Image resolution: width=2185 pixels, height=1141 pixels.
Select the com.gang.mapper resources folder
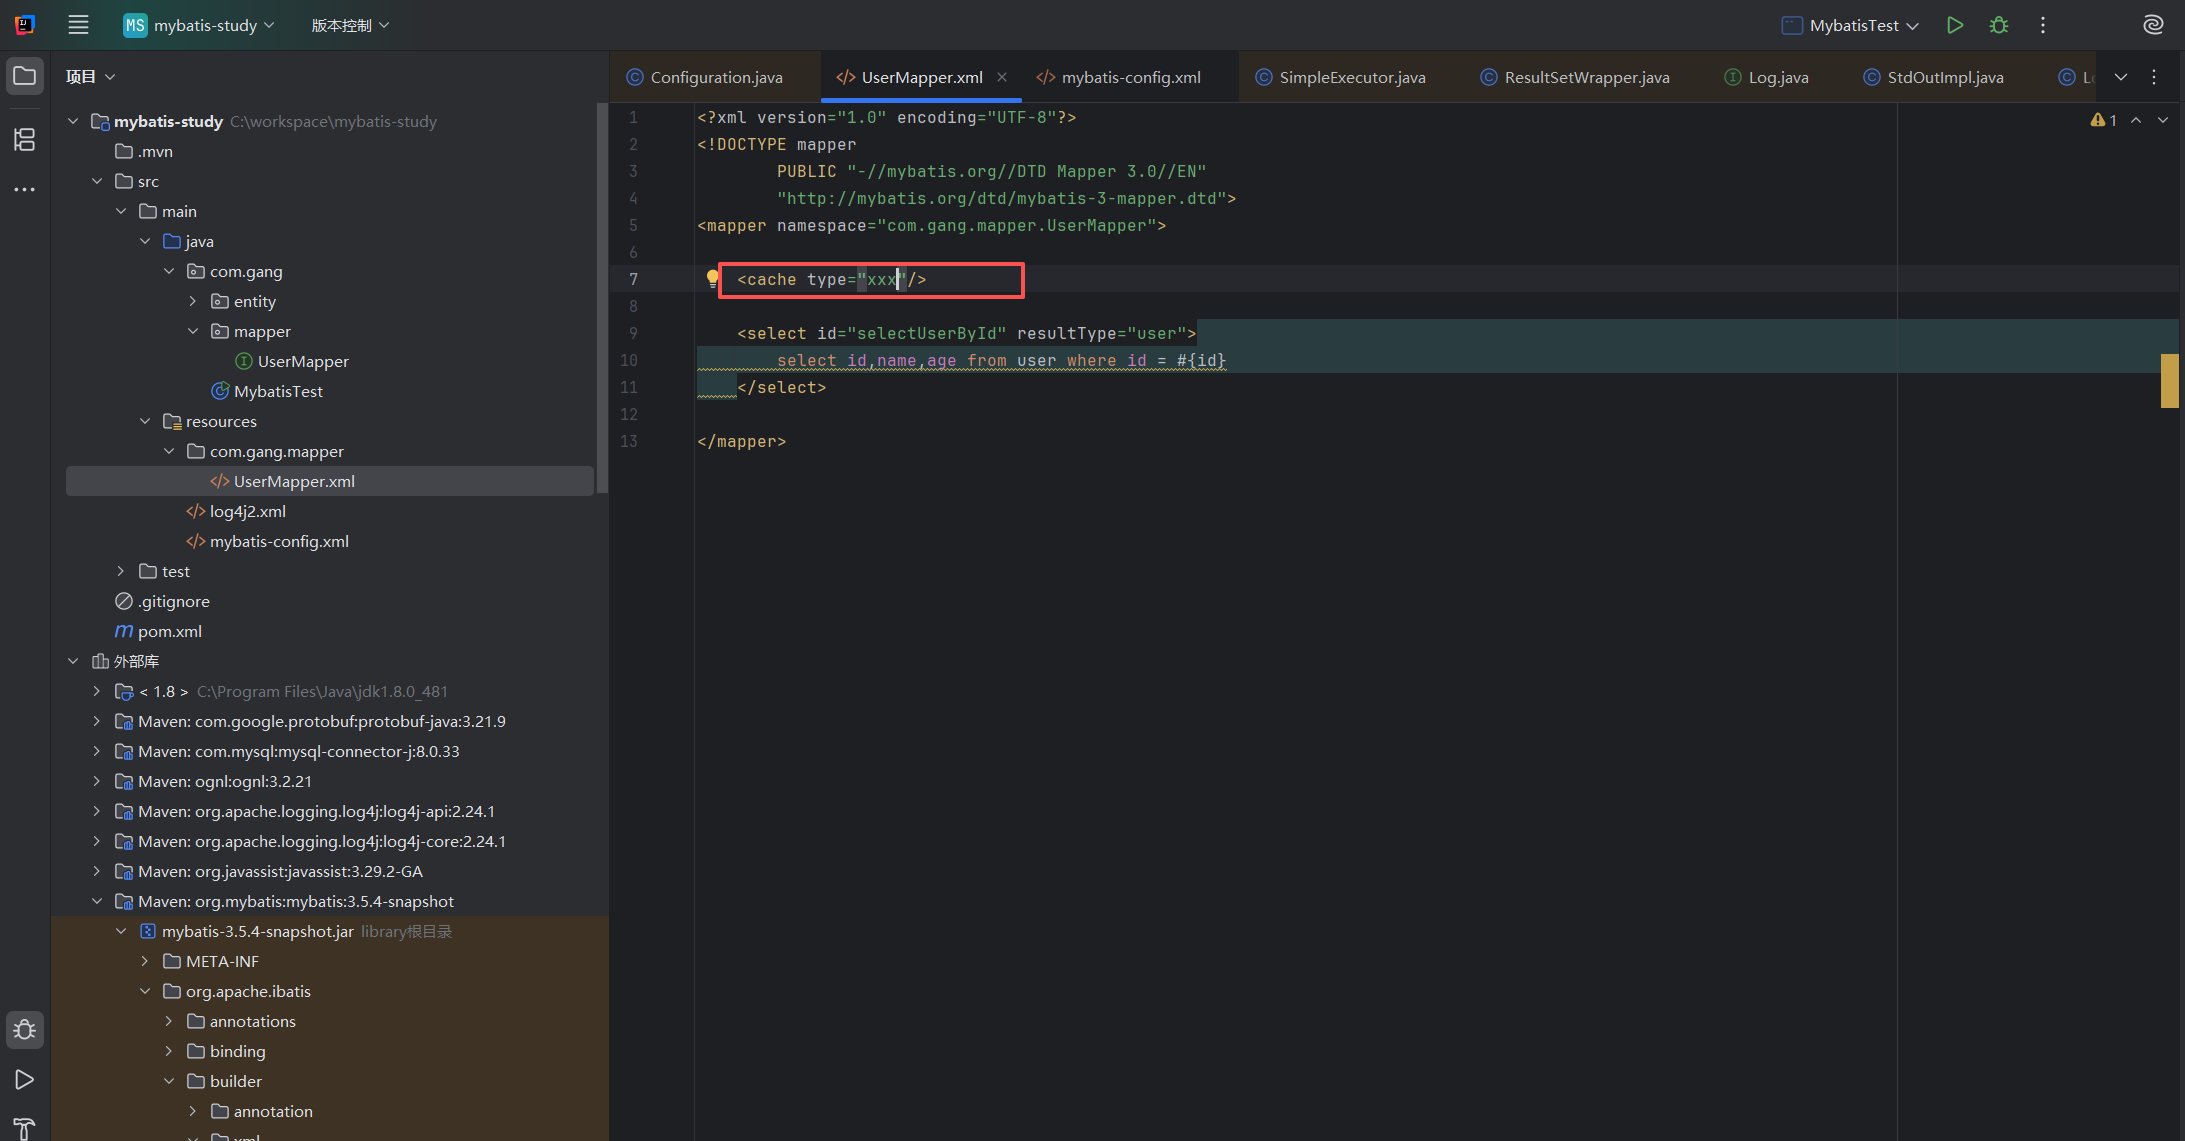[x=265, y=451]
